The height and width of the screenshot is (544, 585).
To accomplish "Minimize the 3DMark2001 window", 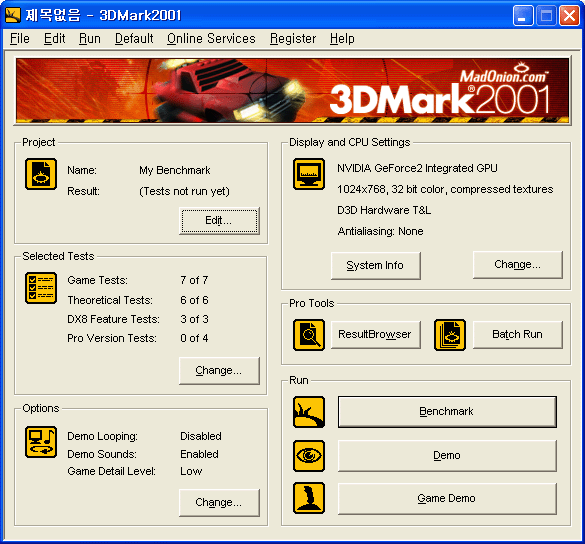I will pyautogui.click(x=523, y=16).
